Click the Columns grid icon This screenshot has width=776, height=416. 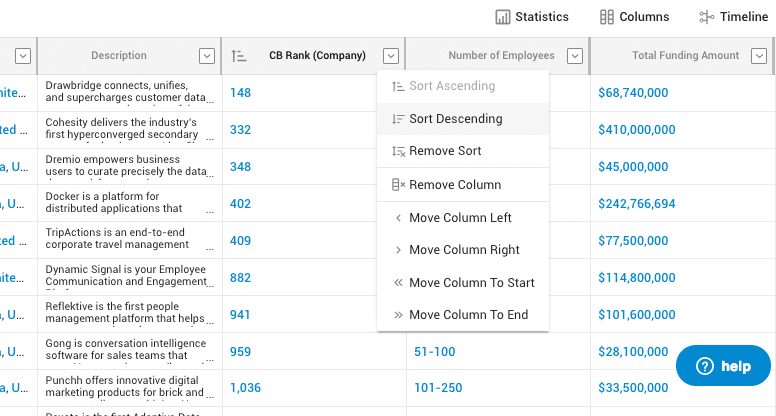point(607,17)
